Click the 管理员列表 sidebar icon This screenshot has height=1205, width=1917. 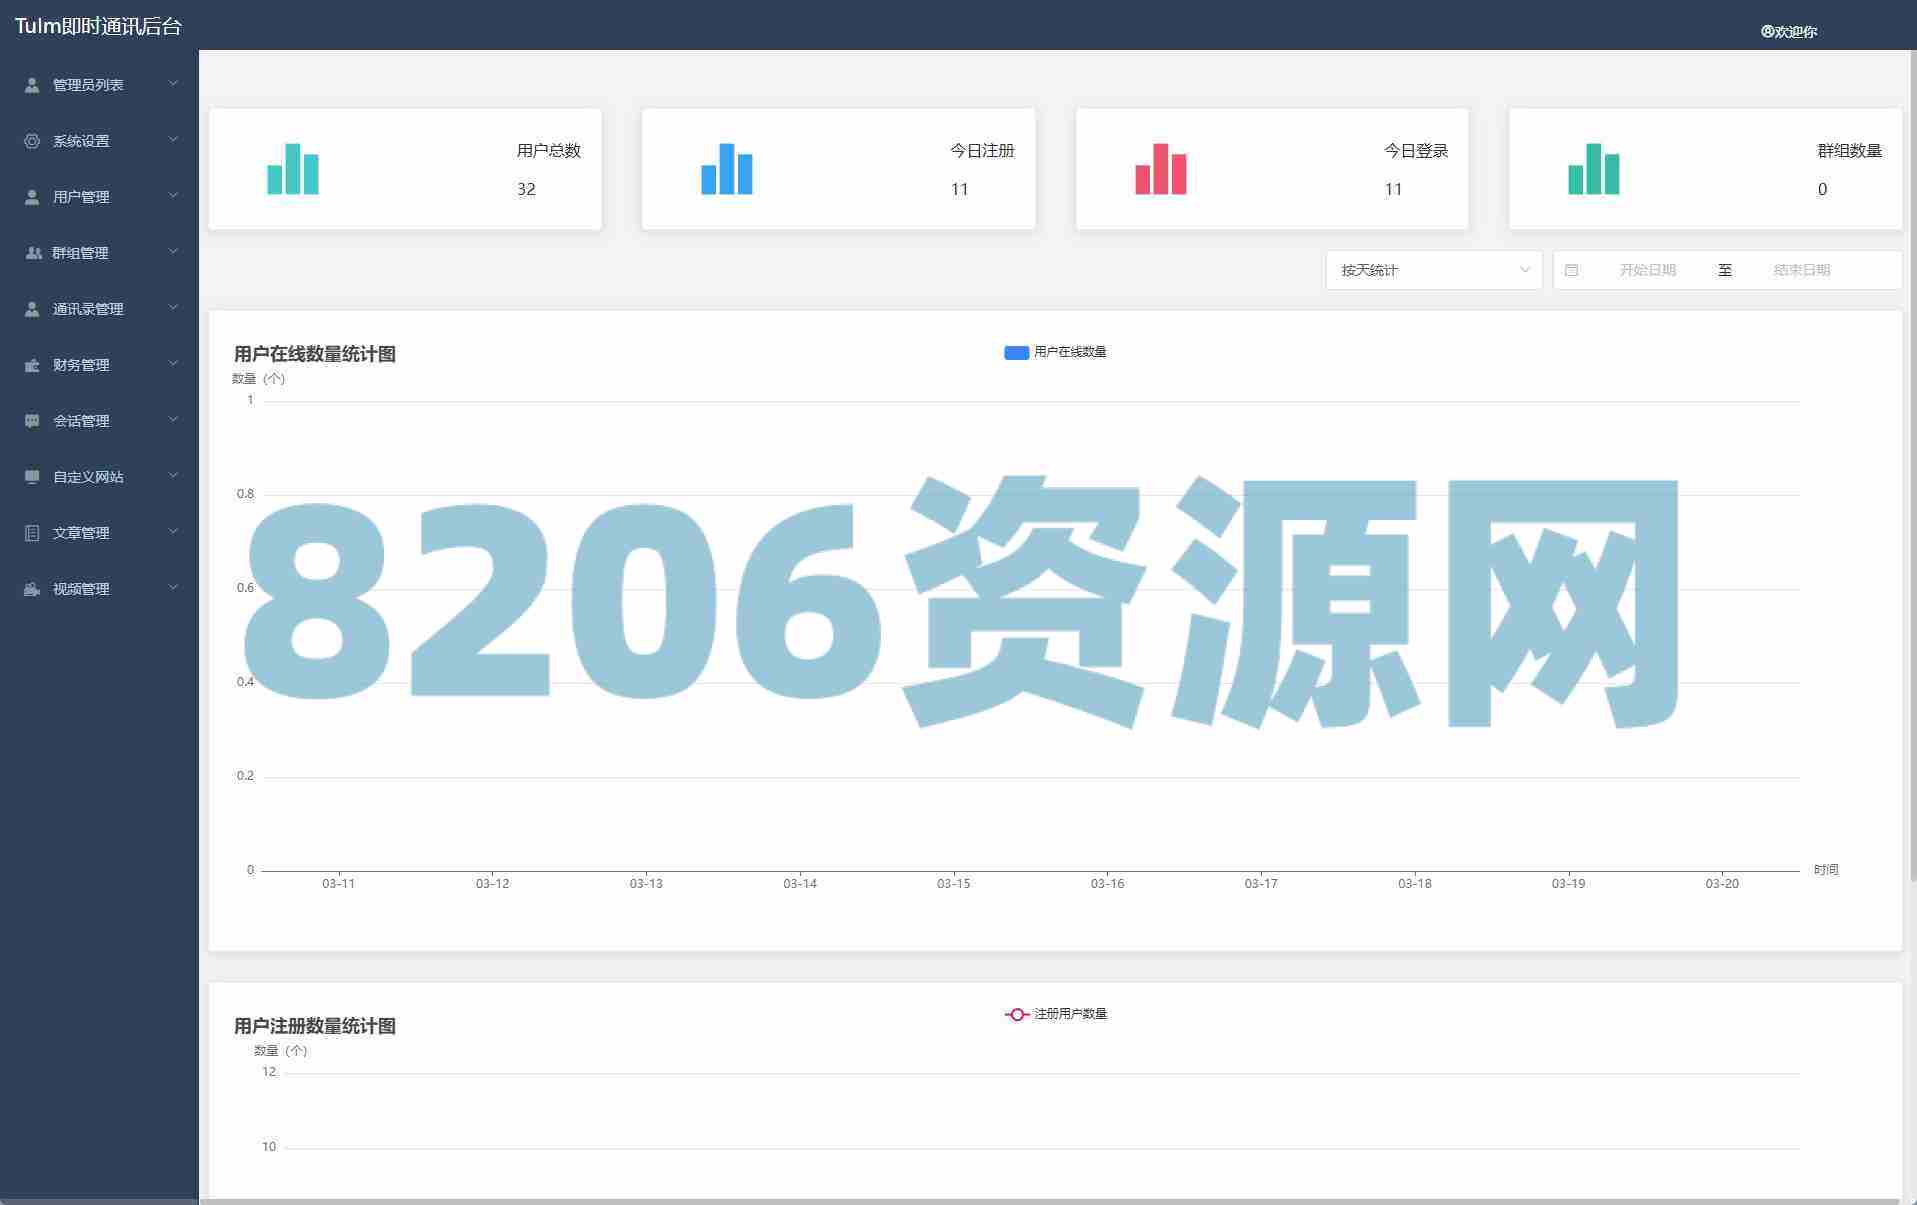(32, 85)
